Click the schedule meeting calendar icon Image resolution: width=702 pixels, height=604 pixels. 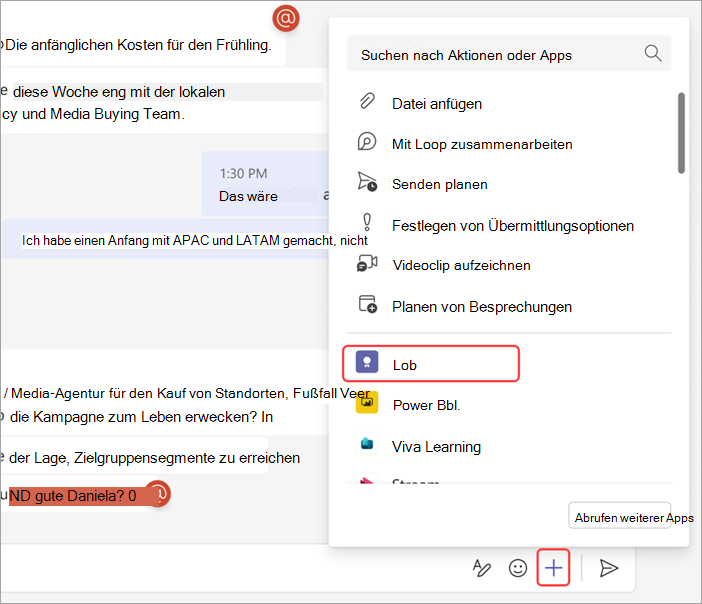pos(368,304)
